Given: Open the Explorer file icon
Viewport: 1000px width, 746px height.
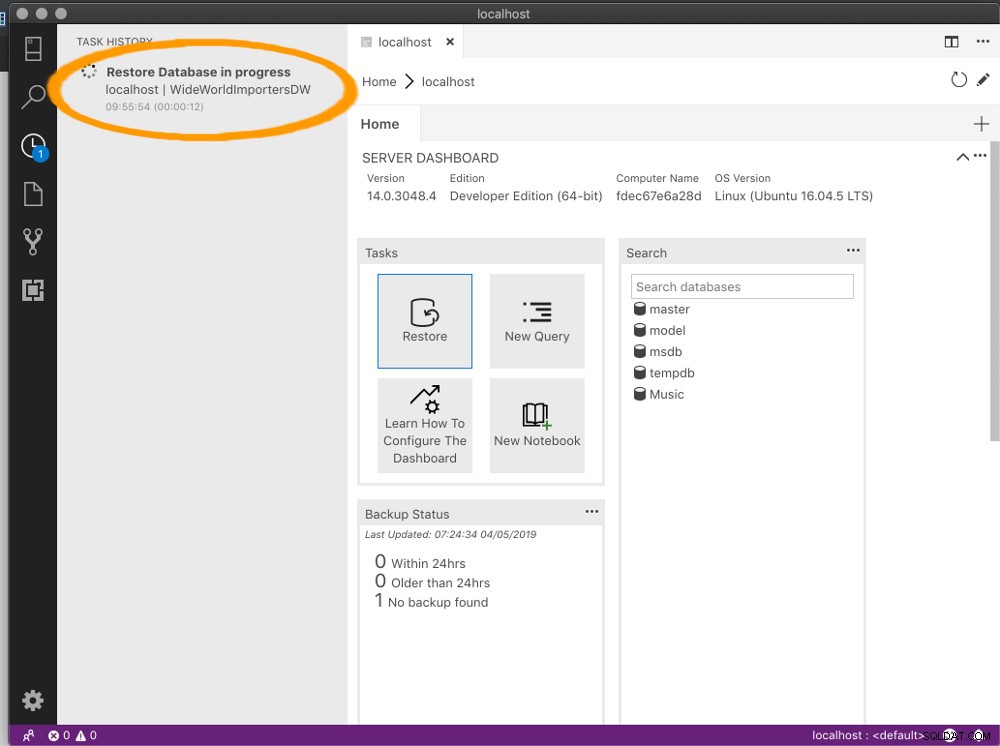Looking at the screenshot, I should pos(33,194).
